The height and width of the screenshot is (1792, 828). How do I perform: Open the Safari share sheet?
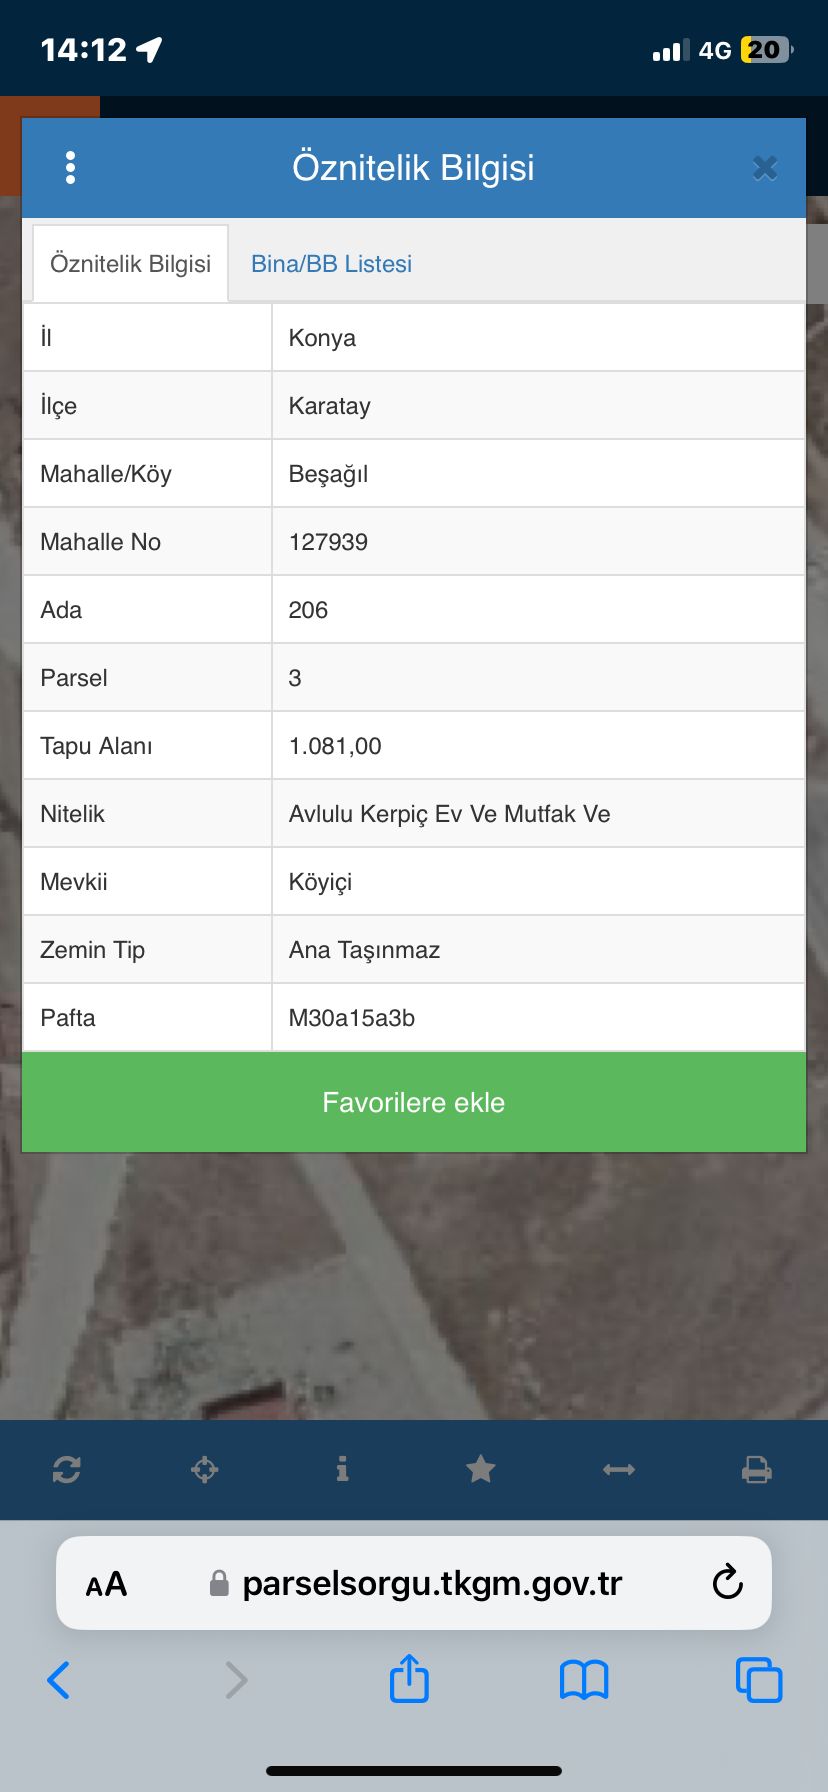(x=409, y=1678)
